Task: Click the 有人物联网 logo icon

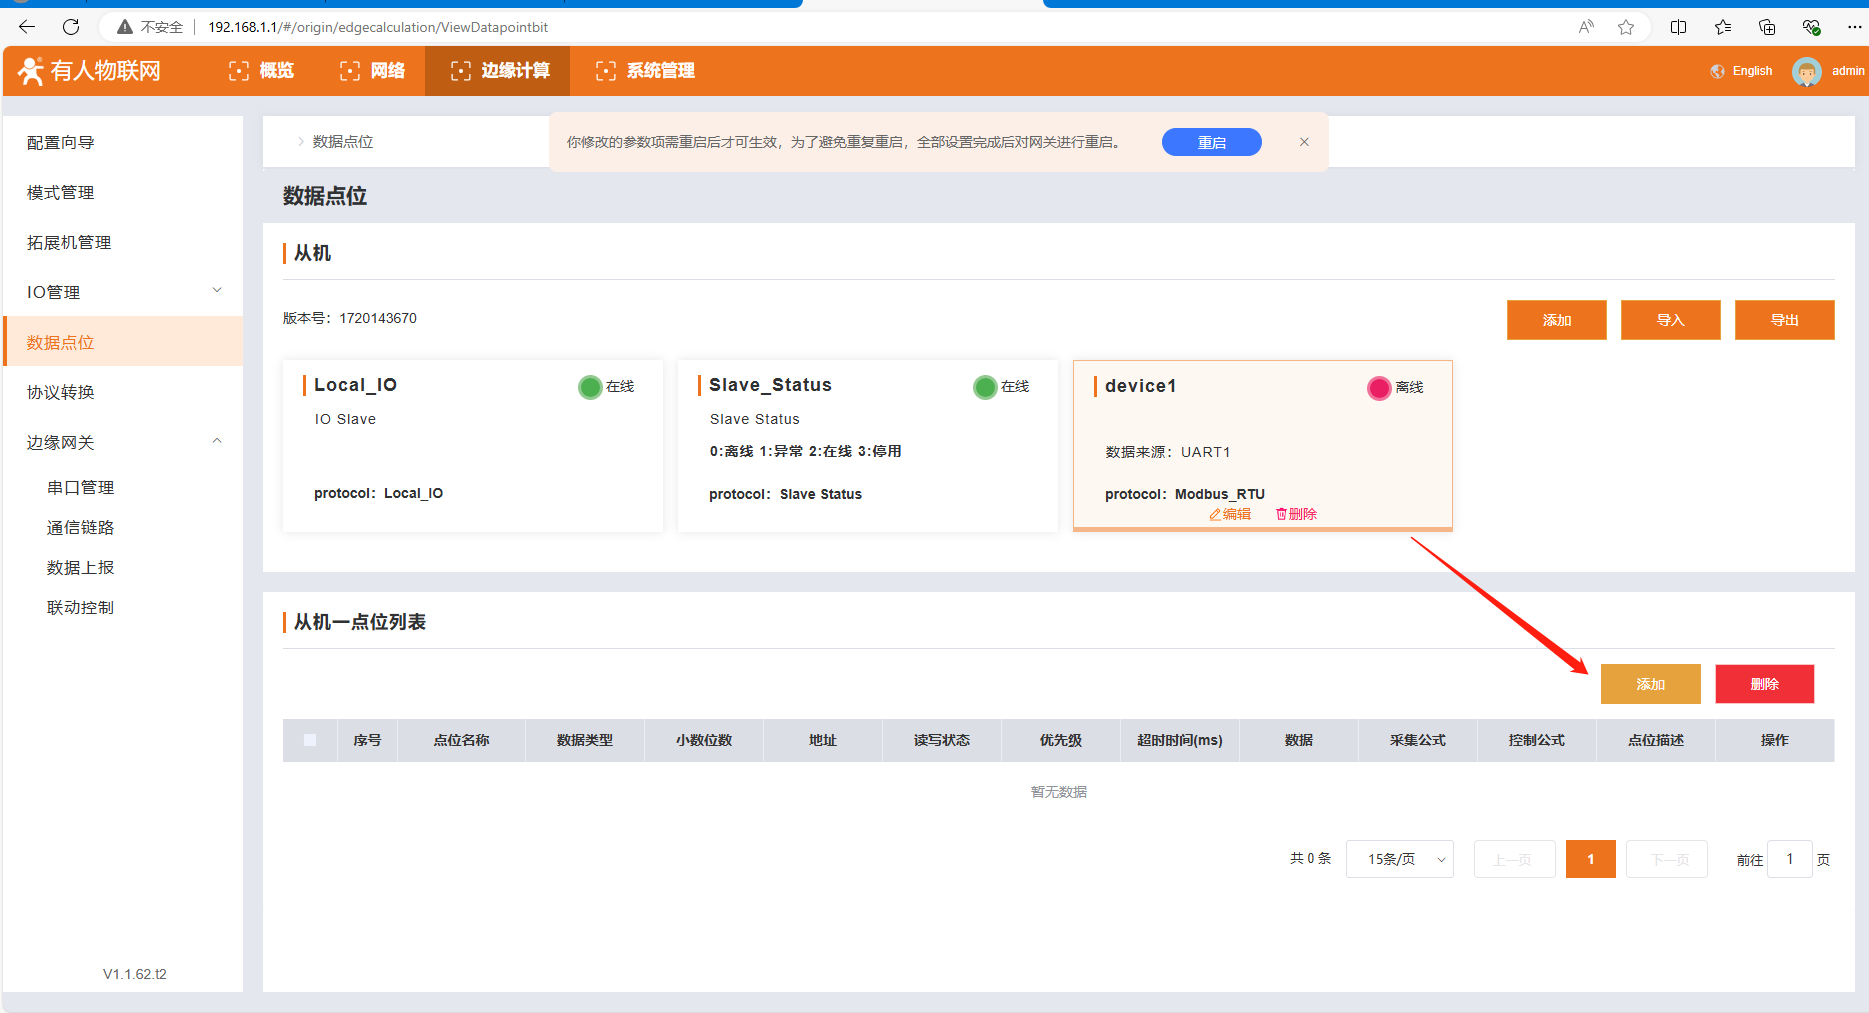Action: point(31,71)
